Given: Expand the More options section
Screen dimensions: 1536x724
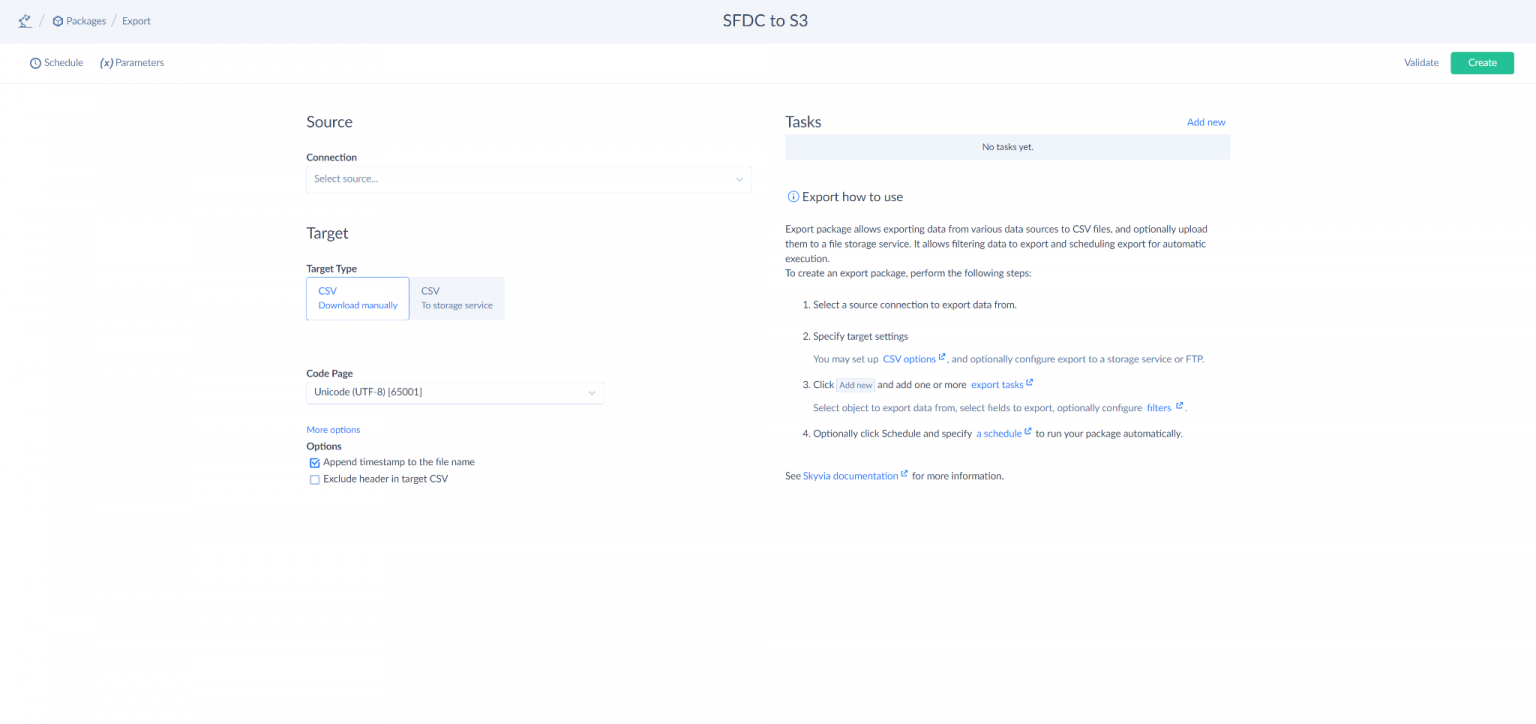Looking at the screenshot, I should click(333, 430).
